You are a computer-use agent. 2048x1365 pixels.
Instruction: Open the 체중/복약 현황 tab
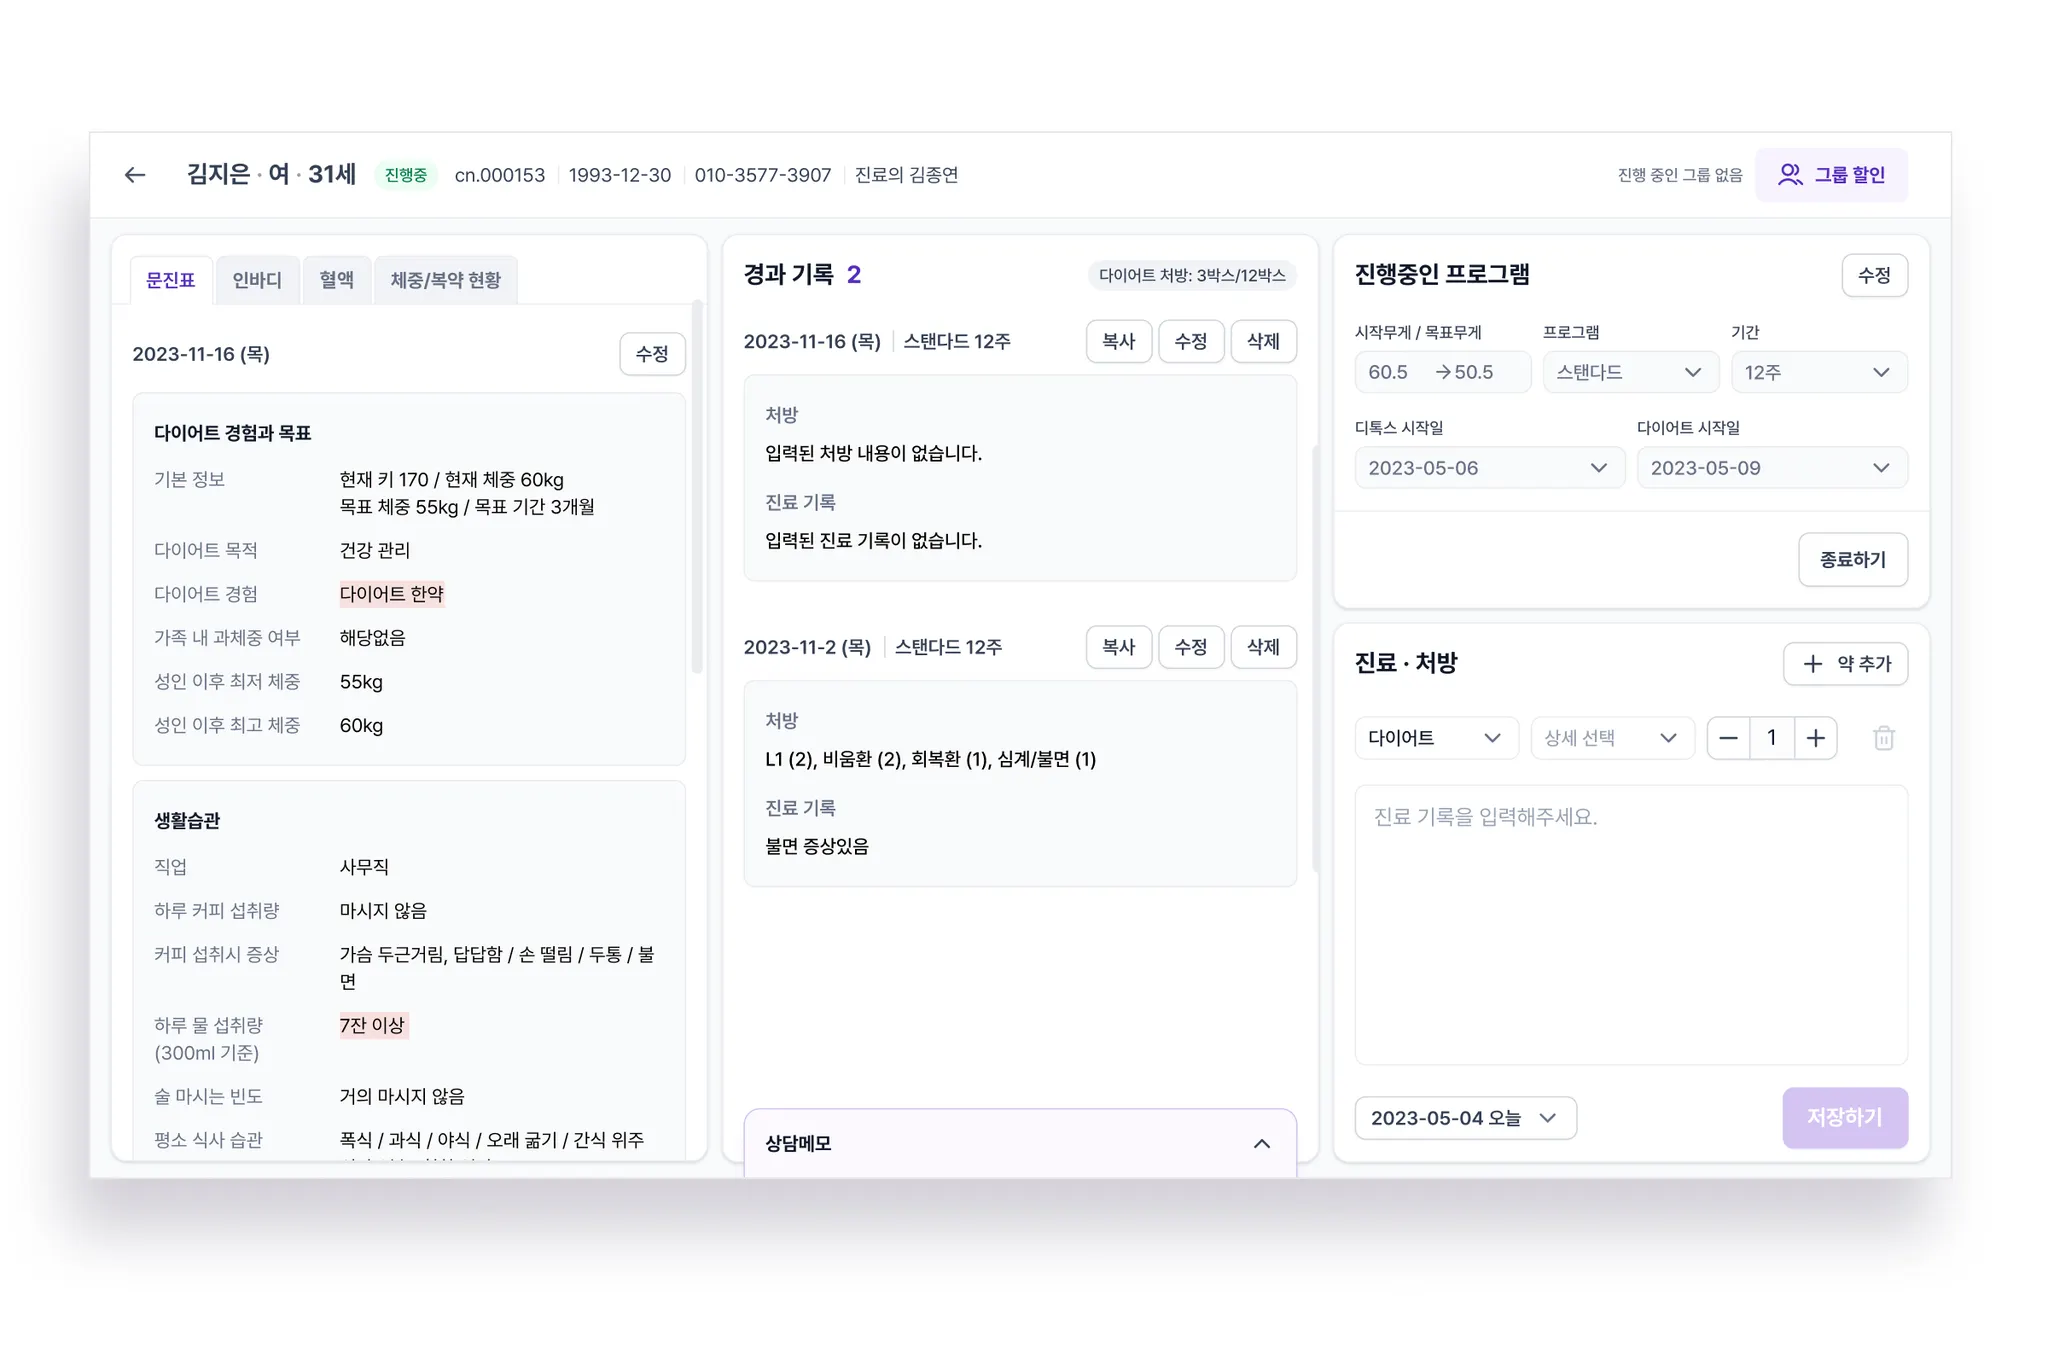(445, 280)
